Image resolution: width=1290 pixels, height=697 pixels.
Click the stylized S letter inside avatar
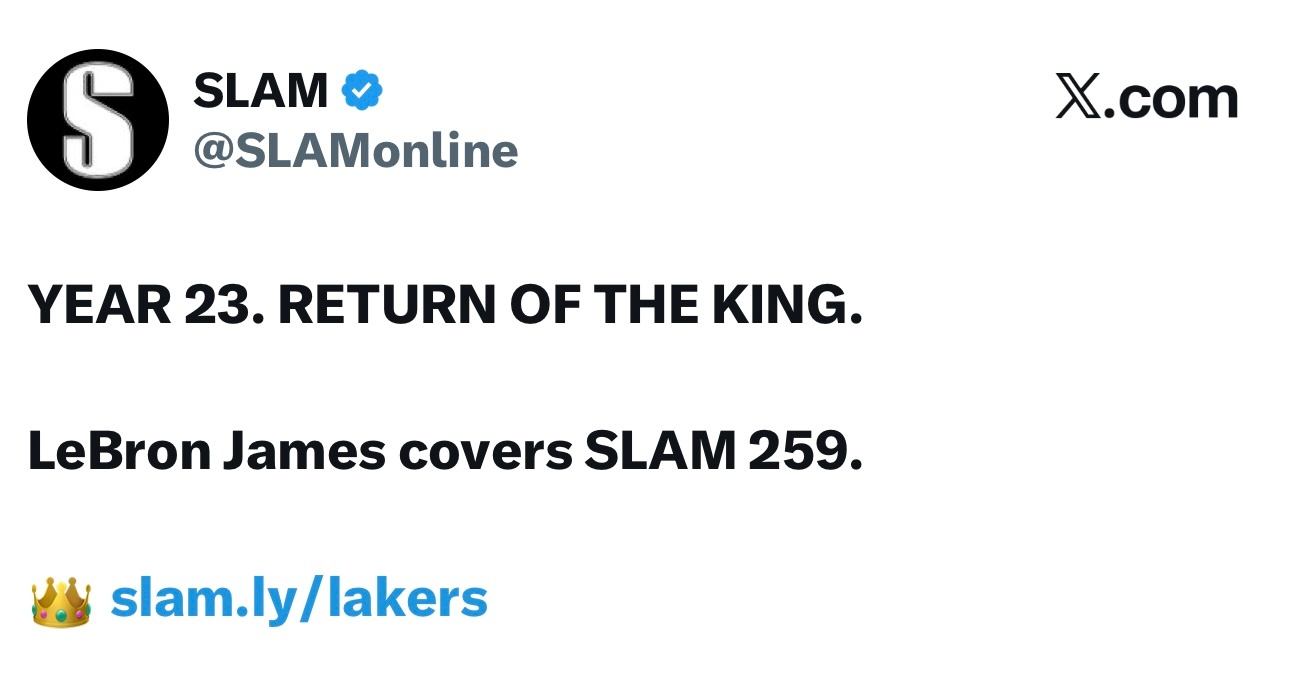(x=98, y=120)
